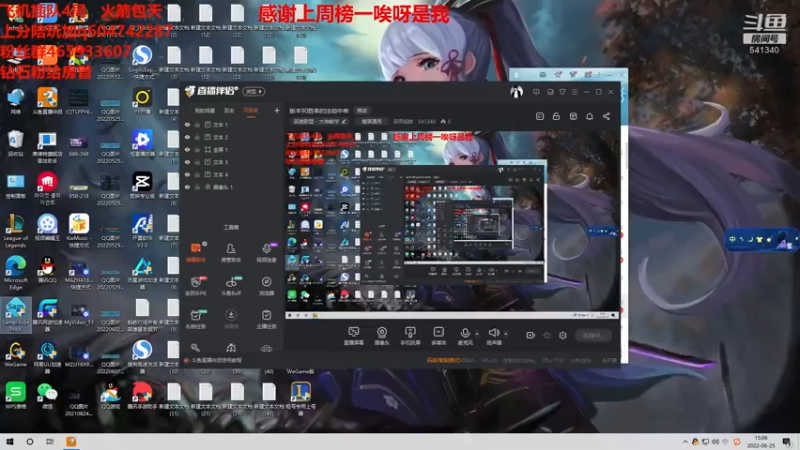
Task: Open League of Legends desktop shortcut
Action: [x=15, y=231]
